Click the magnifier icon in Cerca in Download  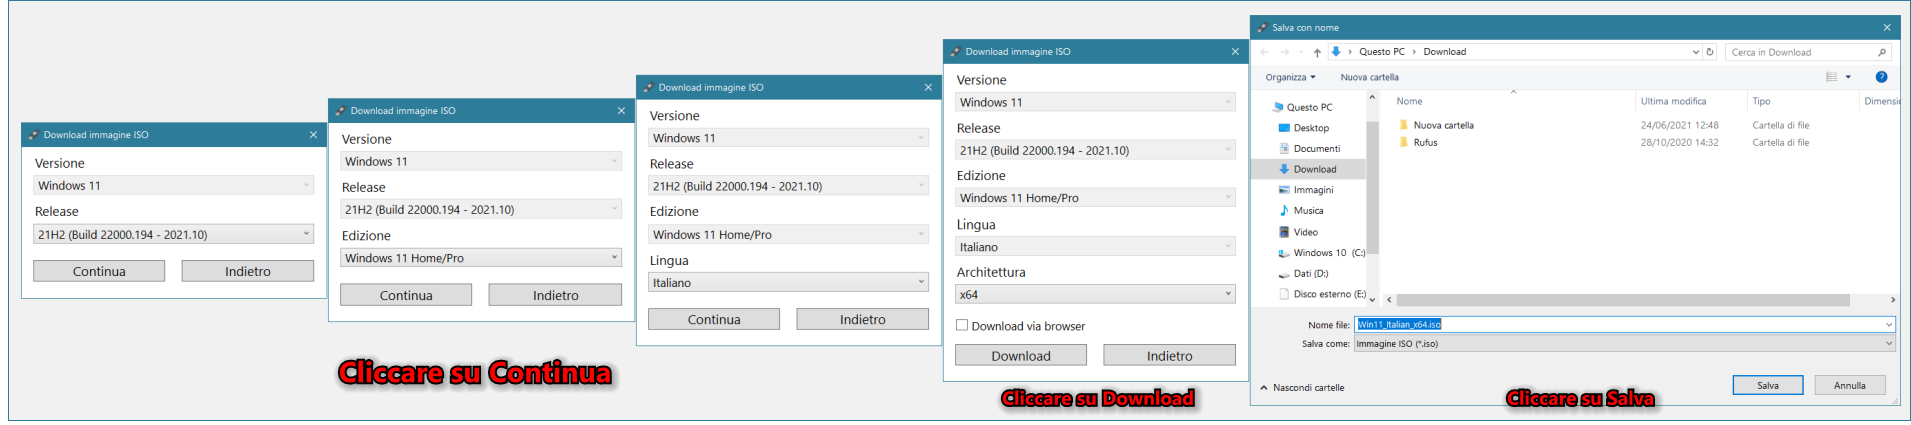point(1882,52)
